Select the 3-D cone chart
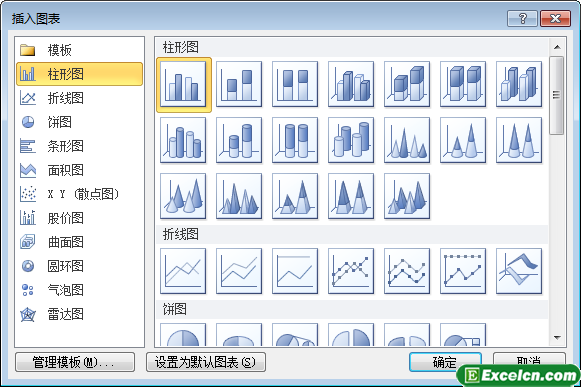Screen dimensions: 581x387 [x=183, y=196]
